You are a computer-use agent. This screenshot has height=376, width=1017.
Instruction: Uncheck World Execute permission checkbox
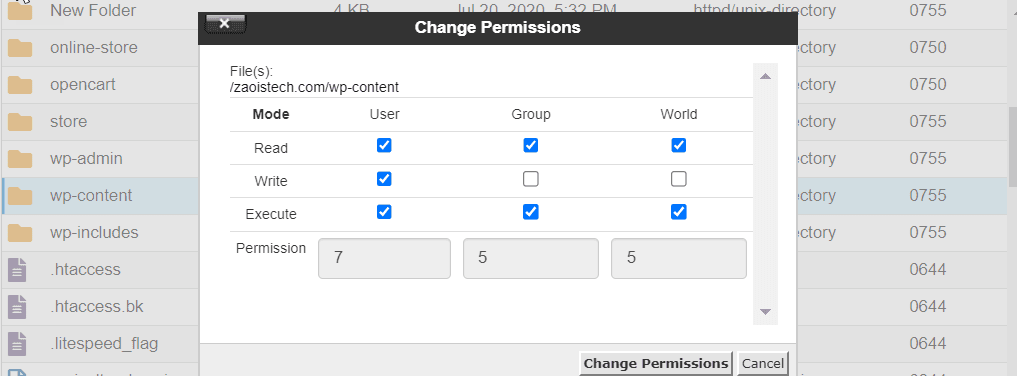point(678,212)
